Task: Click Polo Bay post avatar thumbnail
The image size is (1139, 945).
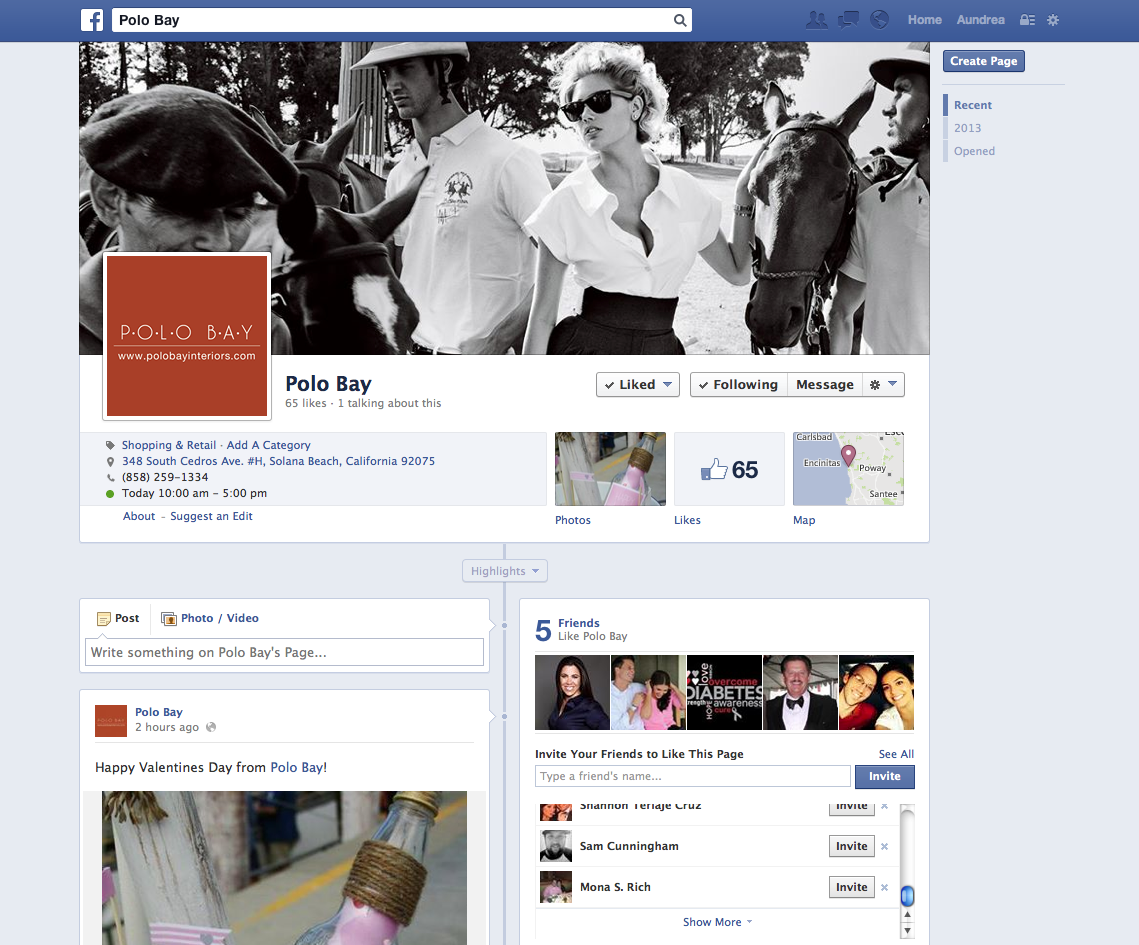Action: 111,721
